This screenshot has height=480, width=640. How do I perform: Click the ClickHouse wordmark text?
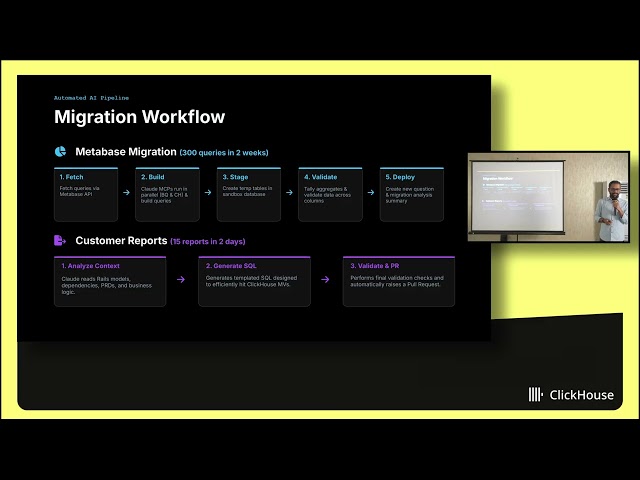pos(582,395)
